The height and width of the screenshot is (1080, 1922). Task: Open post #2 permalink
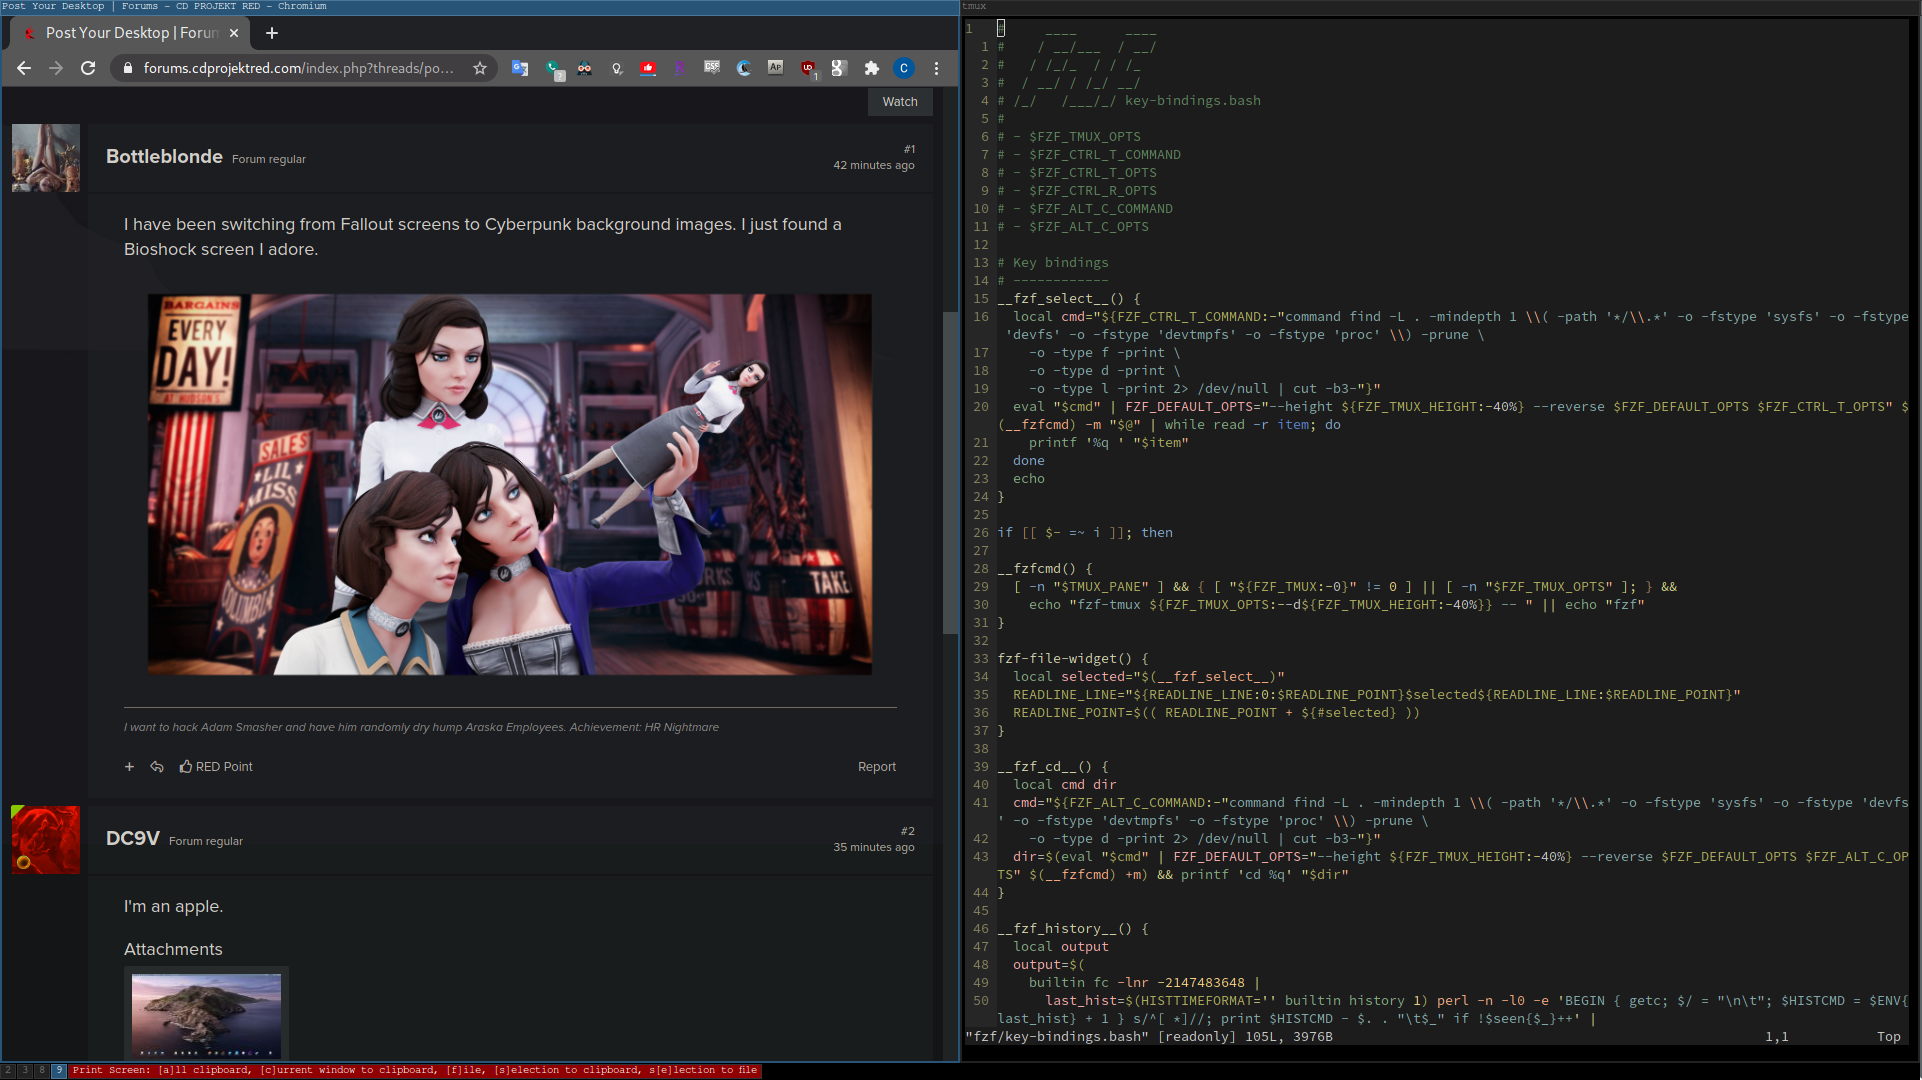[907, 832]
